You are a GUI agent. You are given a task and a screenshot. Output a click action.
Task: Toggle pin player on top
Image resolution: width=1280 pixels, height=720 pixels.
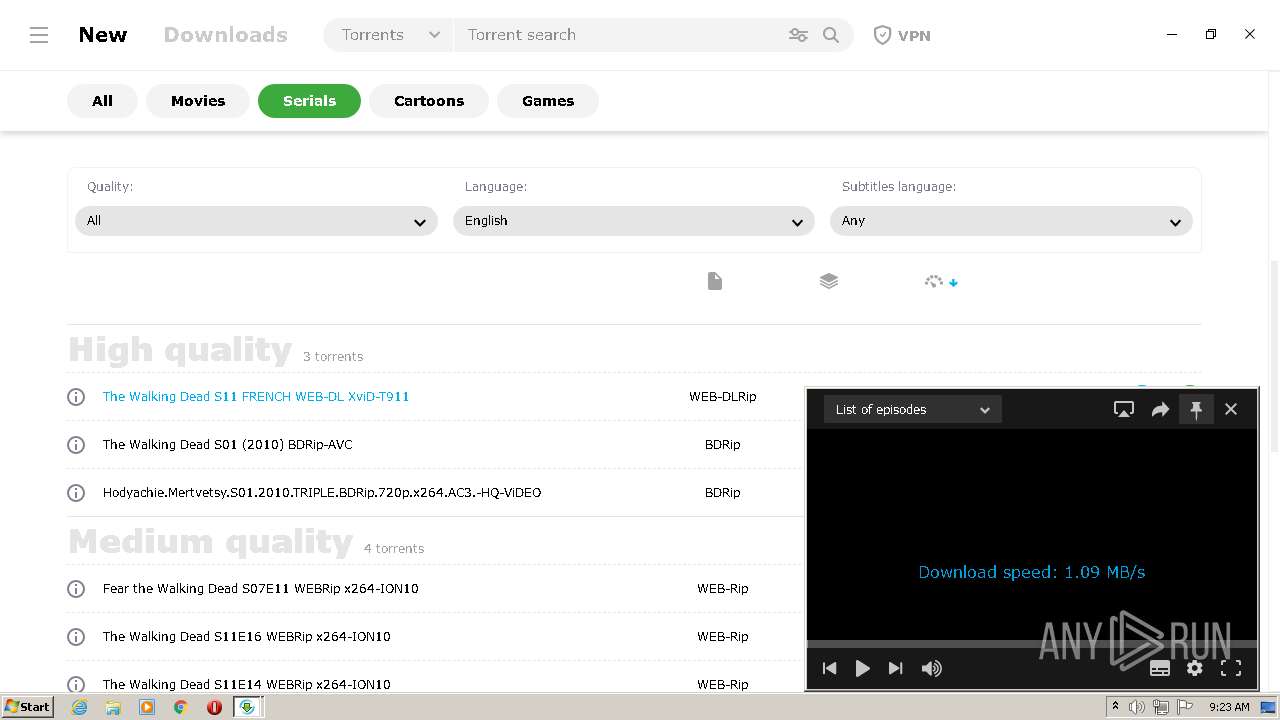pyautogui.click(x=1196, y=409)
